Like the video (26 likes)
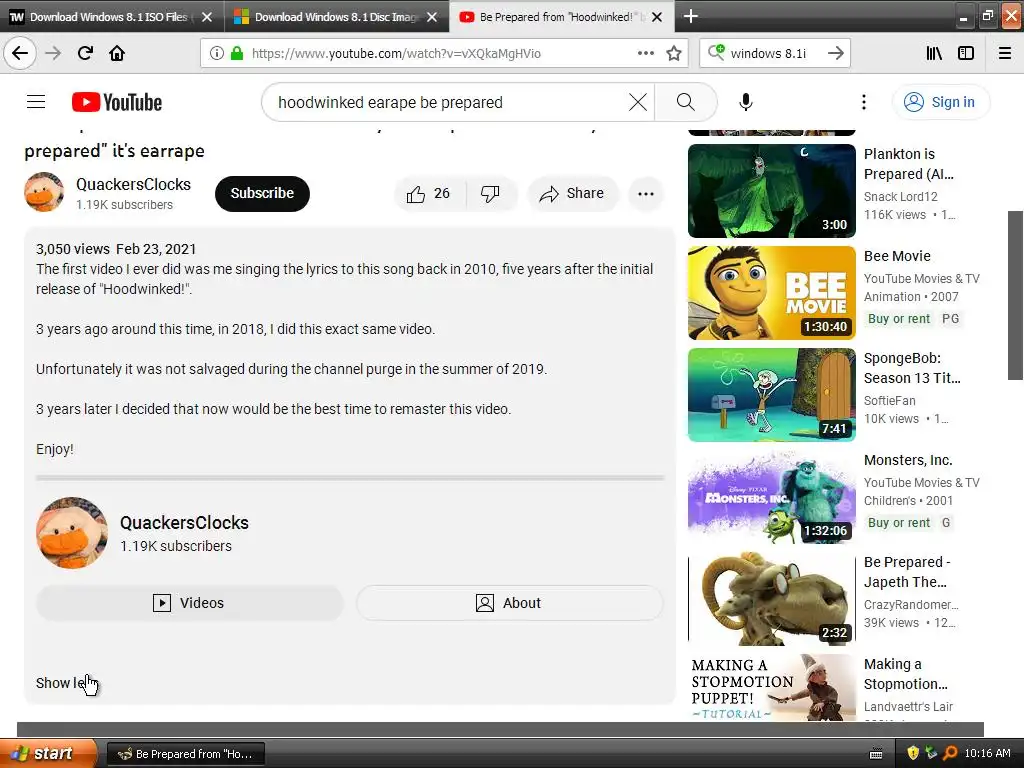 click(x=430, y=194)
